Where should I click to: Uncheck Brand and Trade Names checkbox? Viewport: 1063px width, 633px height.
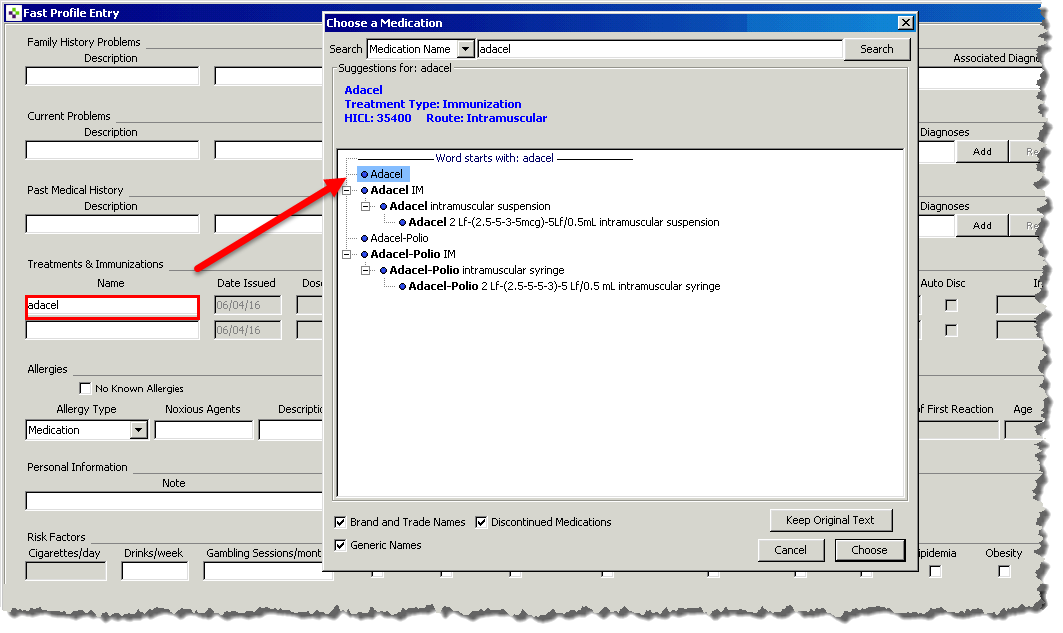pyautogui.click(x=340, y=522)
